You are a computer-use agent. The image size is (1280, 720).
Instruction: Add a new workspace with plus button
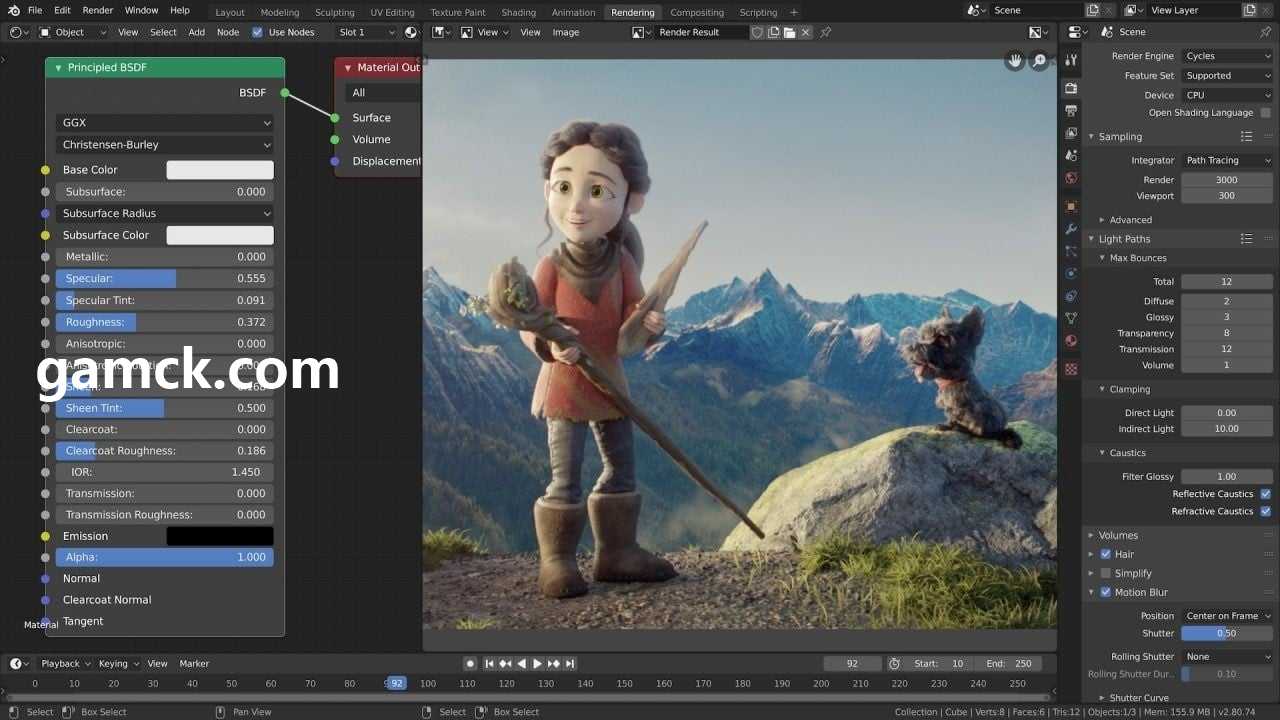(x=794, y=12)
